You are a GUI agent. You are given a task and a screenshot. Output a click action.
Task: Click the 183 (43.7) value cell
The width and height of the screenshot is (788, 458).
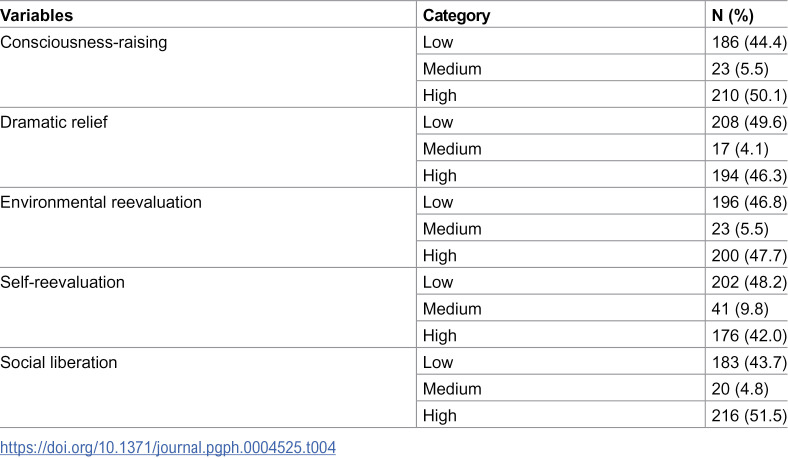[749, 362]
